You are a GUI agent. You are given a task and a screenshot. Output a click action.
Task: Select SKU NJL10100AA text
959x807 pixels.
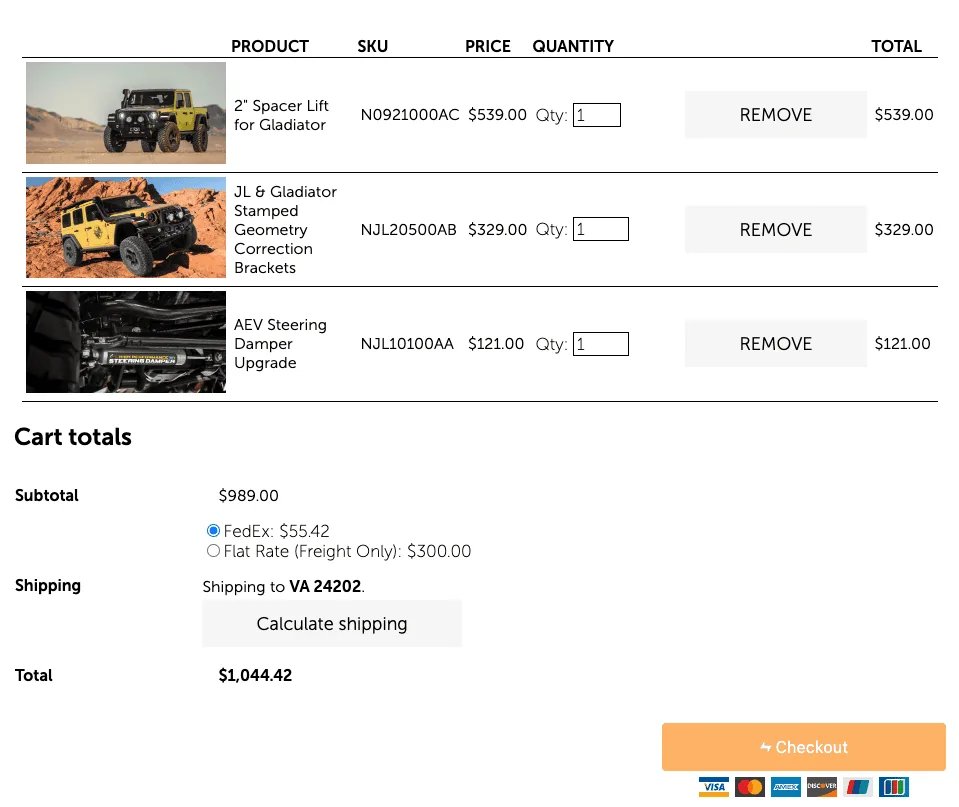click(407, 344)
